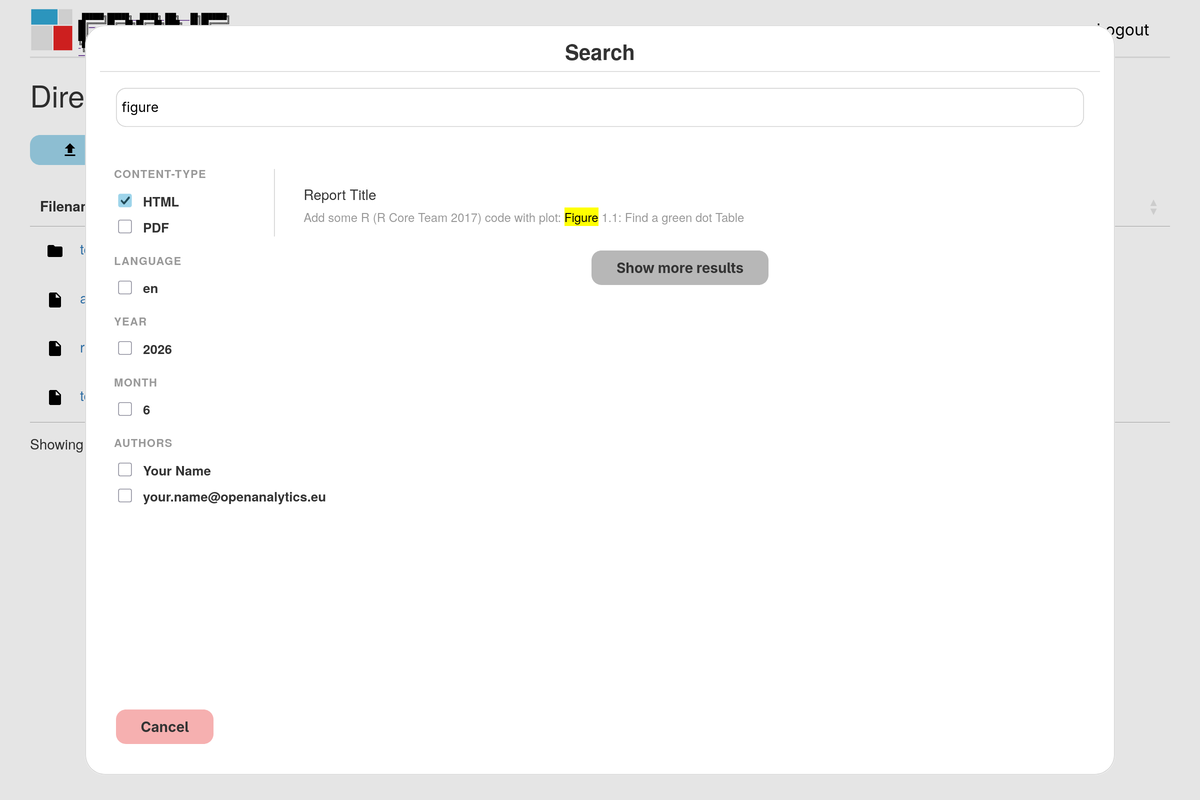This screenshot has width=1200, height=800.
Task: Uncheck the HTML content-type checkbox
Action: [125, 201]
